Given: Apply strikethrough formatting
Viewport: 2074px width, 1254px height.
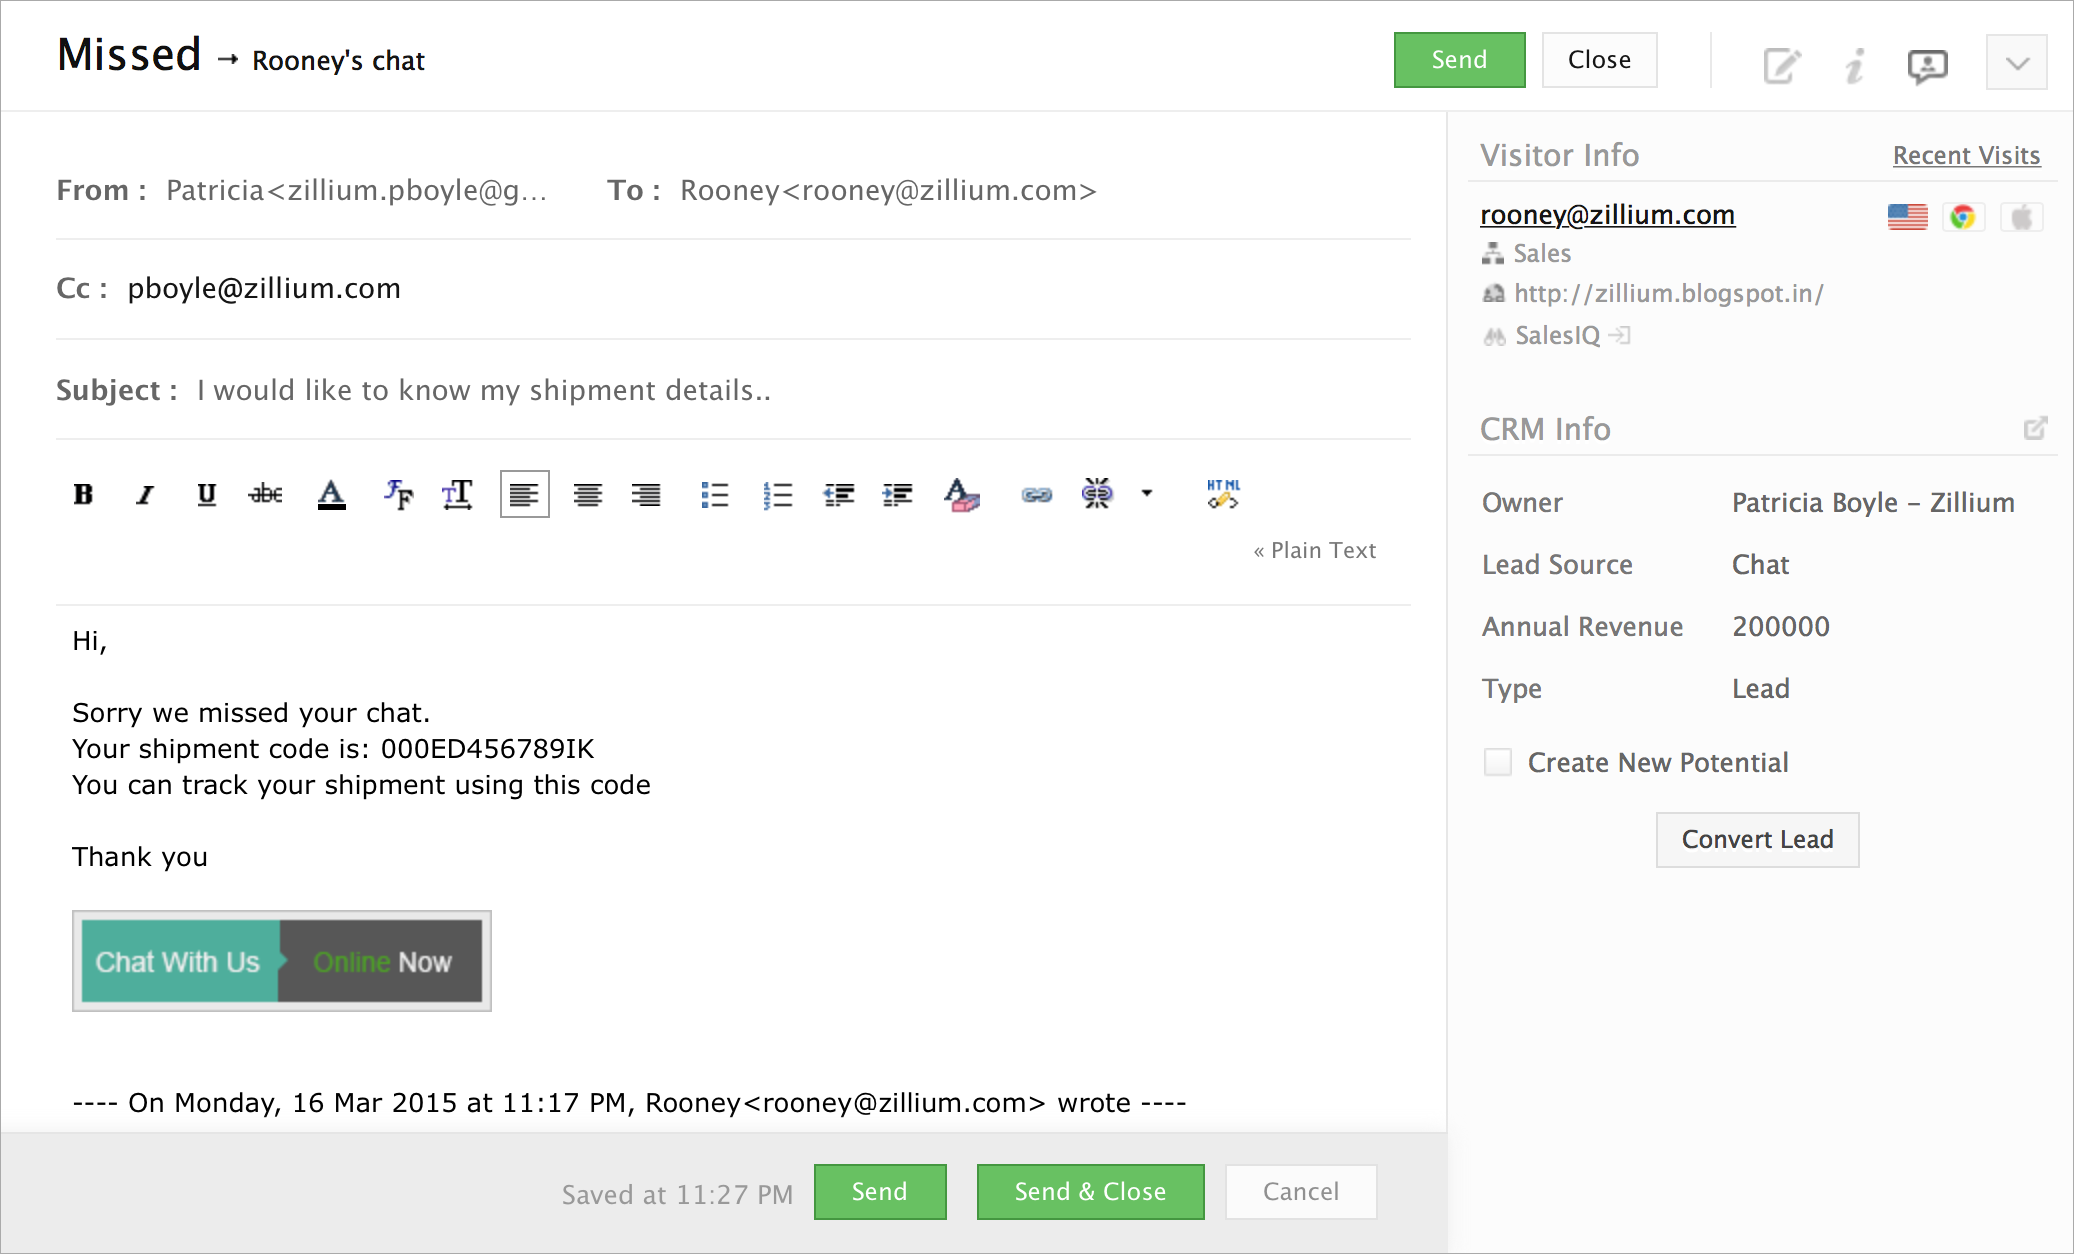Looking at the screenshot, I should [x=266, y=494].
